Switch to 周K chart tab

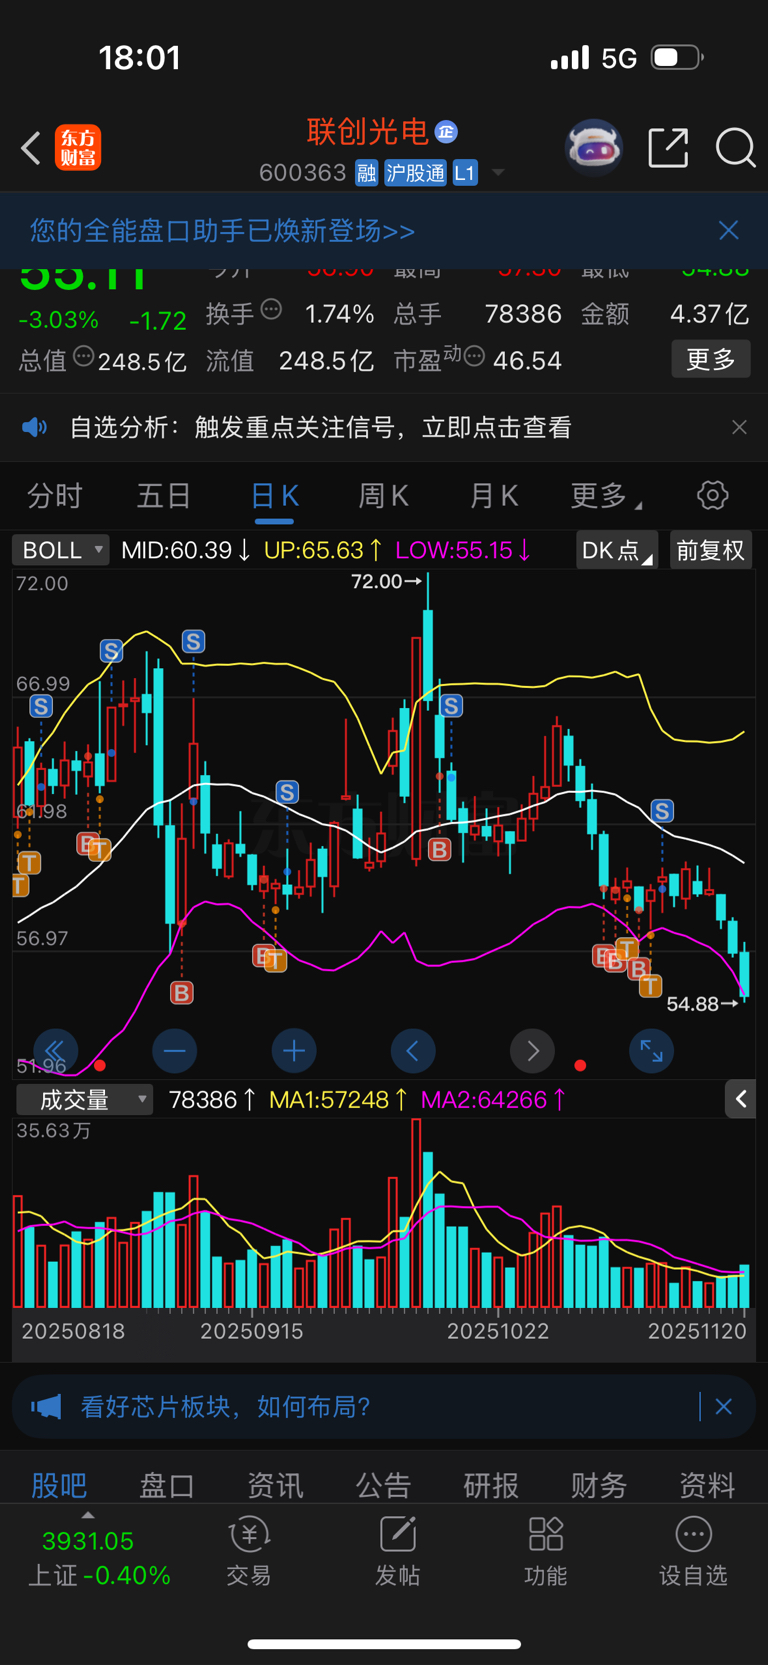point(383,495)
